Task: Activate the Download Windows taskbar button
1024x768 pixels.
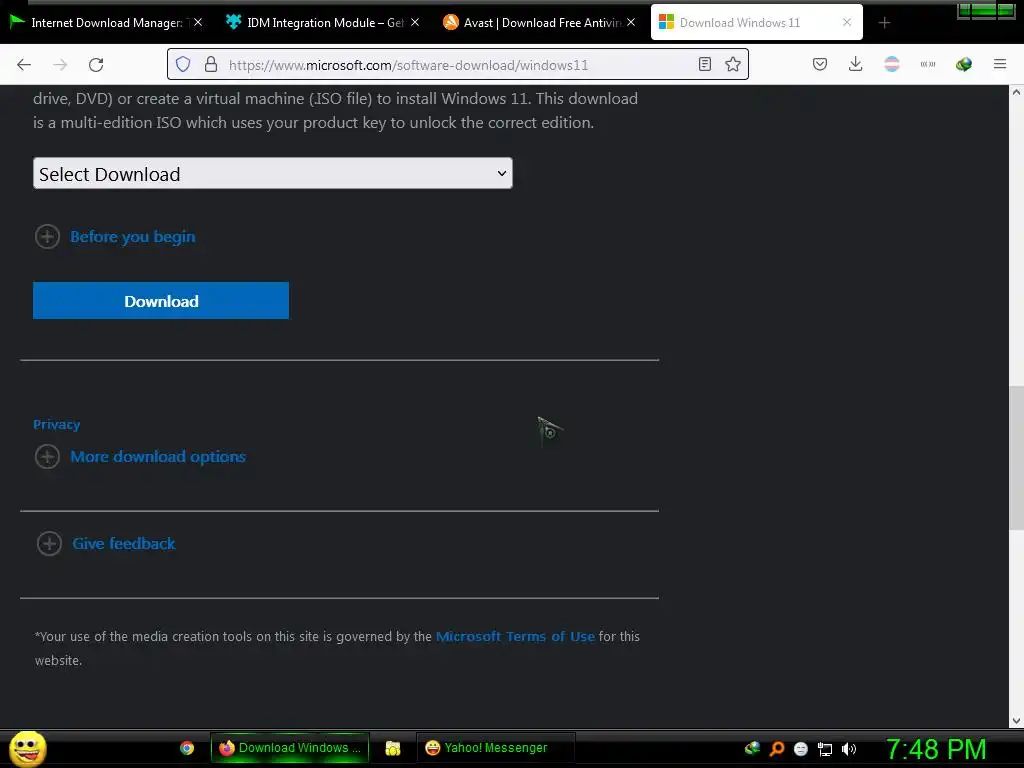Action: 290,748
